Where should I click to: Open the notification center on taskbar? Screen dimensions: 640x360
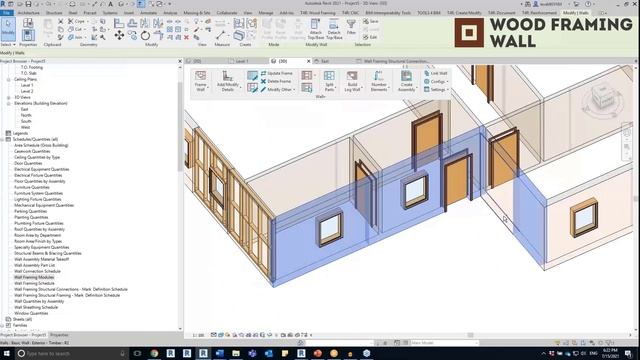click(629, 353)
